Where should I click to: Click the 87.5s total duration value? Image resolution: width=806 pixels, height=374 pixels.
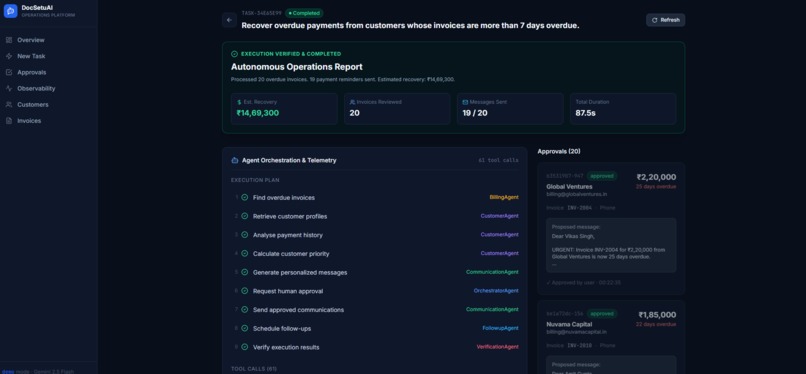pyautogui.click(x=585, y=113)
